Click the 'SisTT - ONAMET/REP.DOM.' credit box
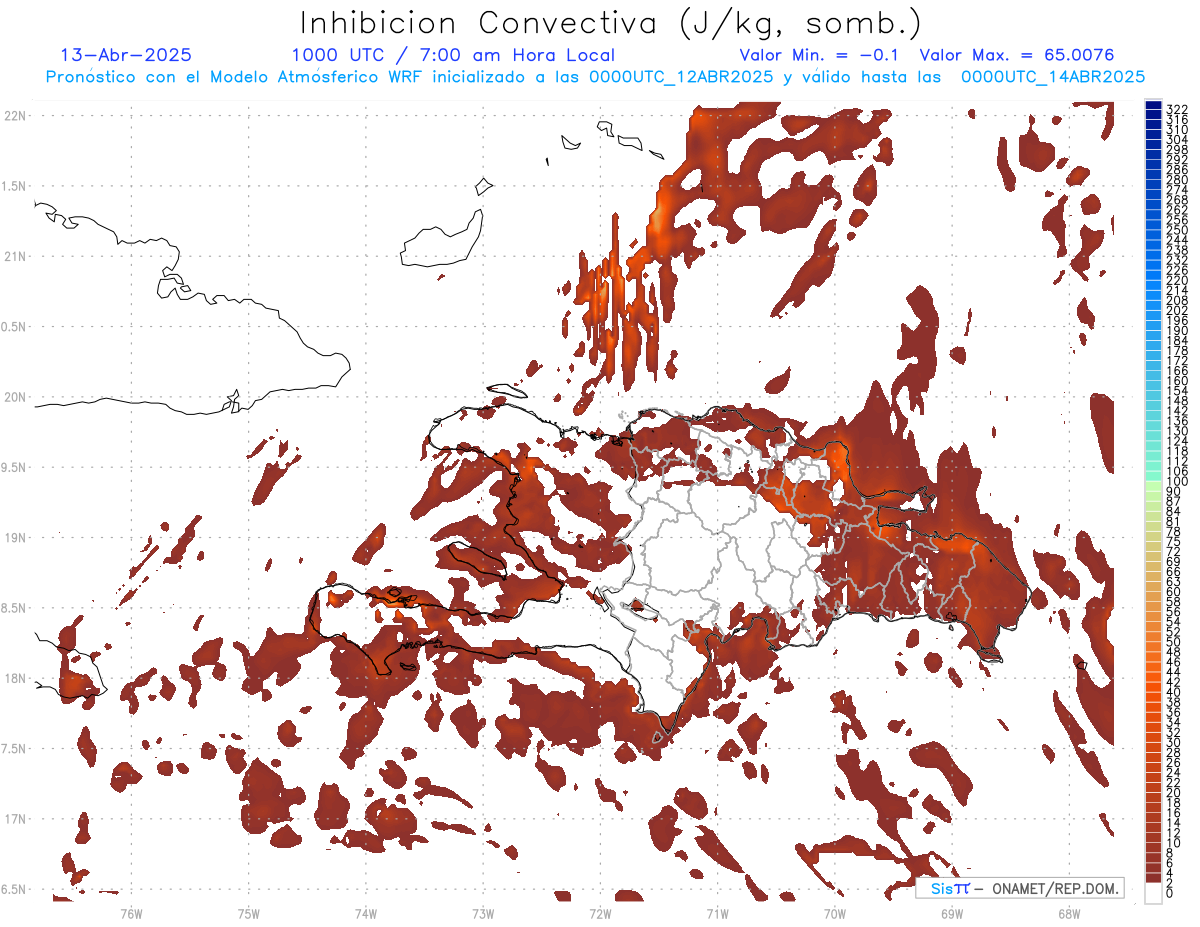Image resolution: width=1200 pixels, height=927 pixels. tap(1019, 888)
